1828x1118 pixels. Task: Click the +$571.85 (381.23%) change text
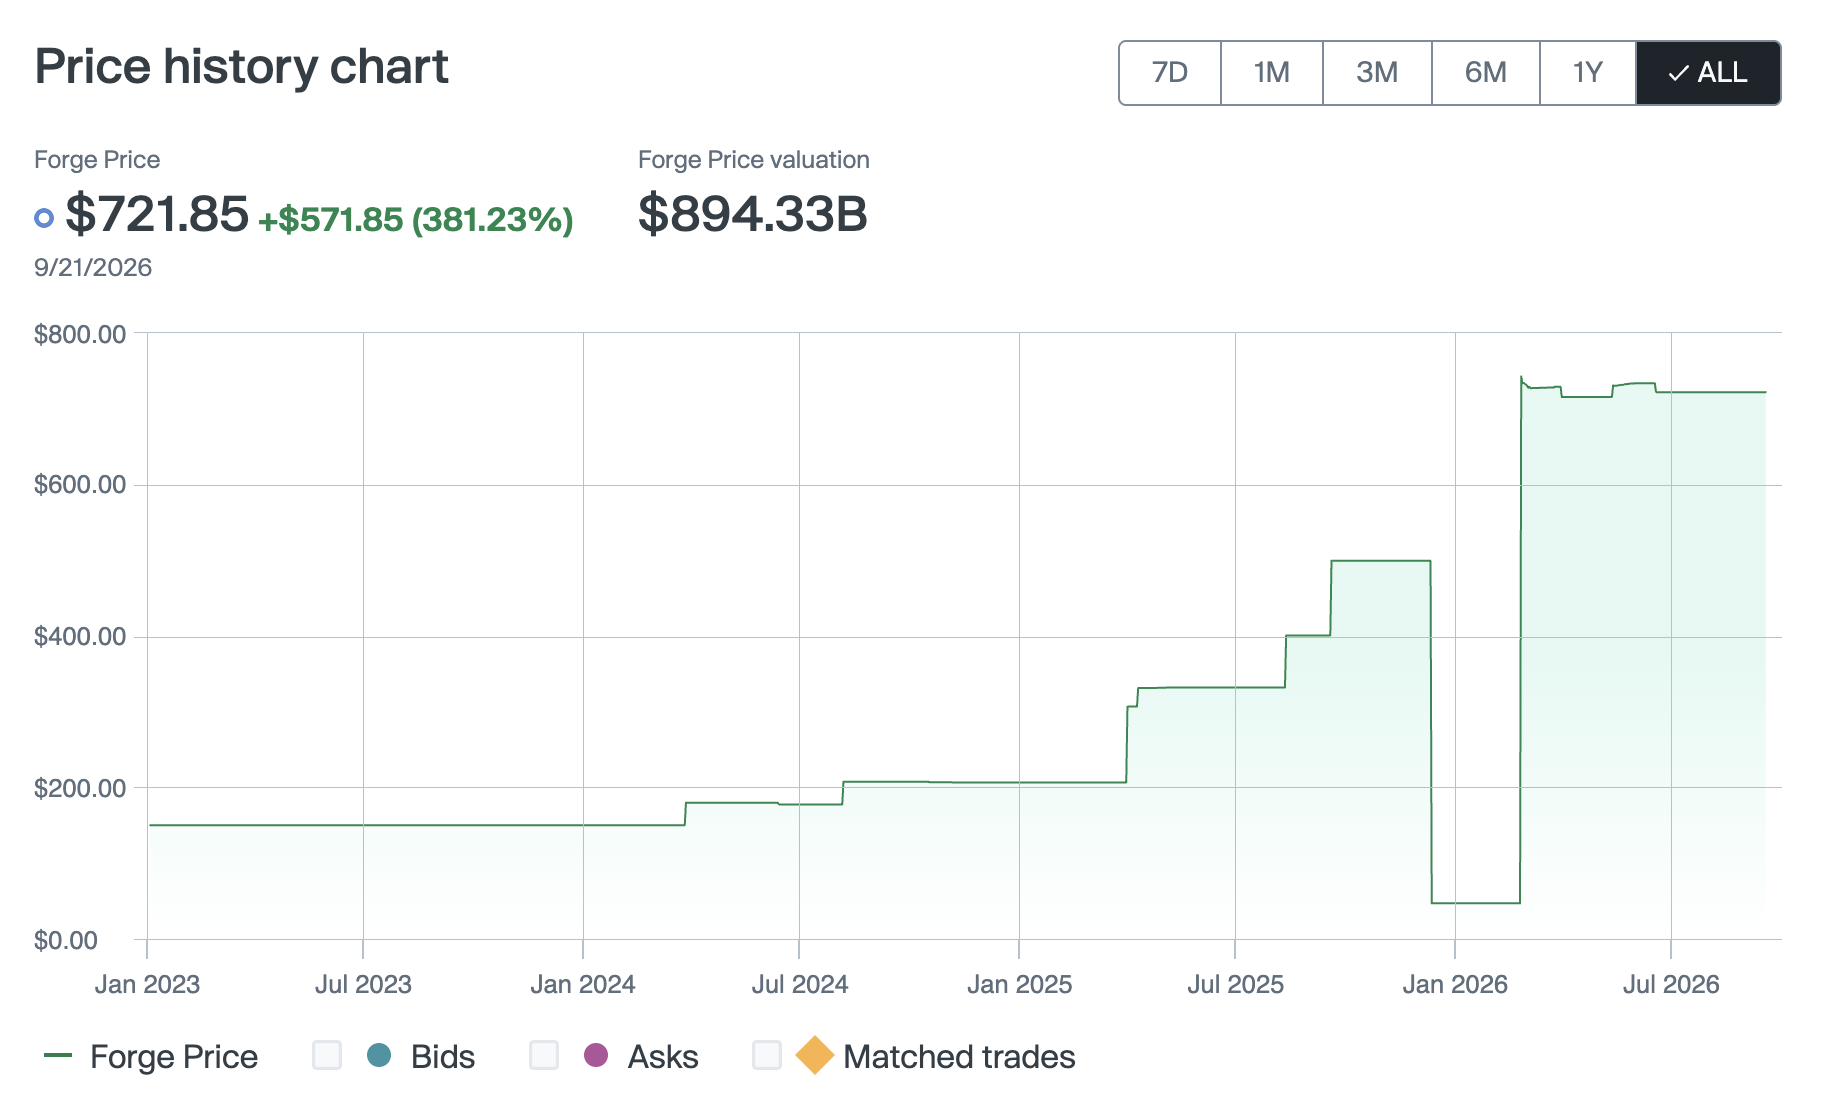coord(416,220)
